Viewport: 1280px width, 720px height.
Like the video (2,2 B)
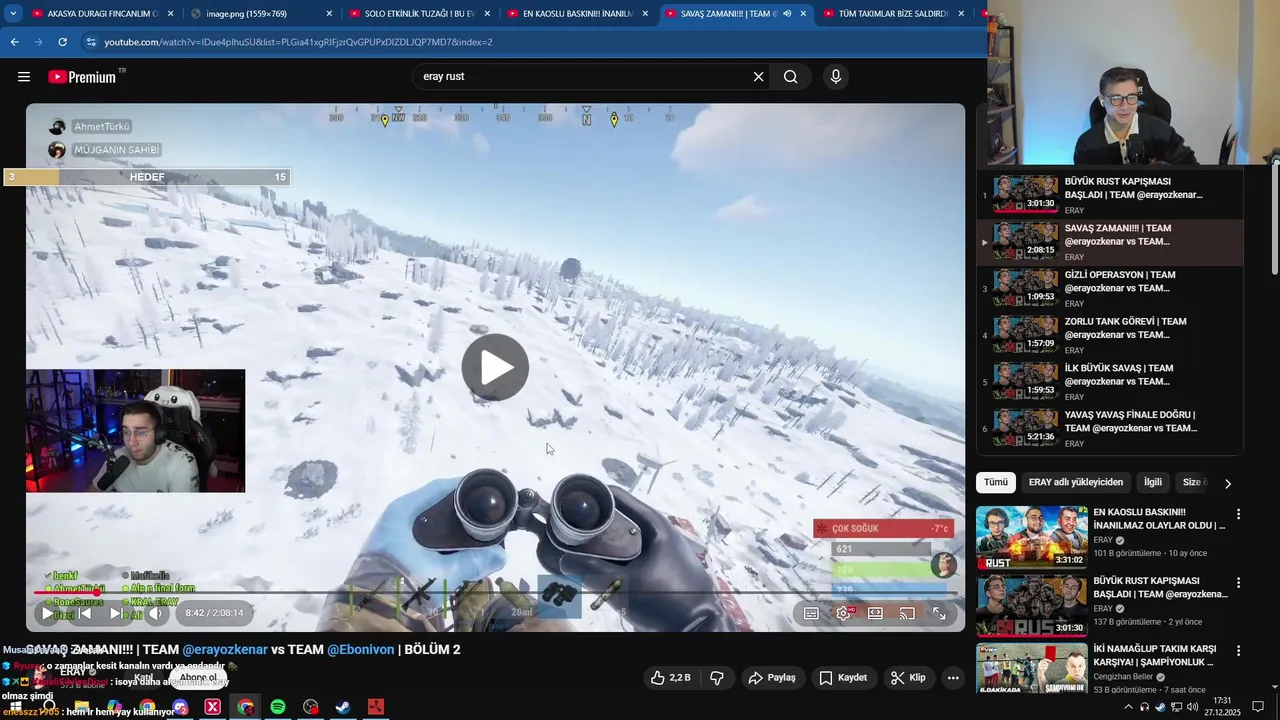[671, 677]
